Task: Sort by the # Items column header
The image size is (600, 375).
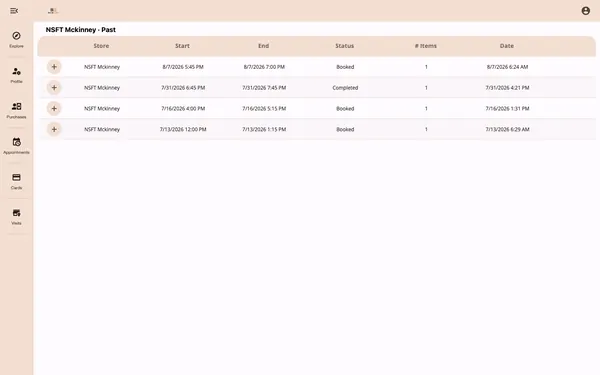Action: [x=426, y=46]
